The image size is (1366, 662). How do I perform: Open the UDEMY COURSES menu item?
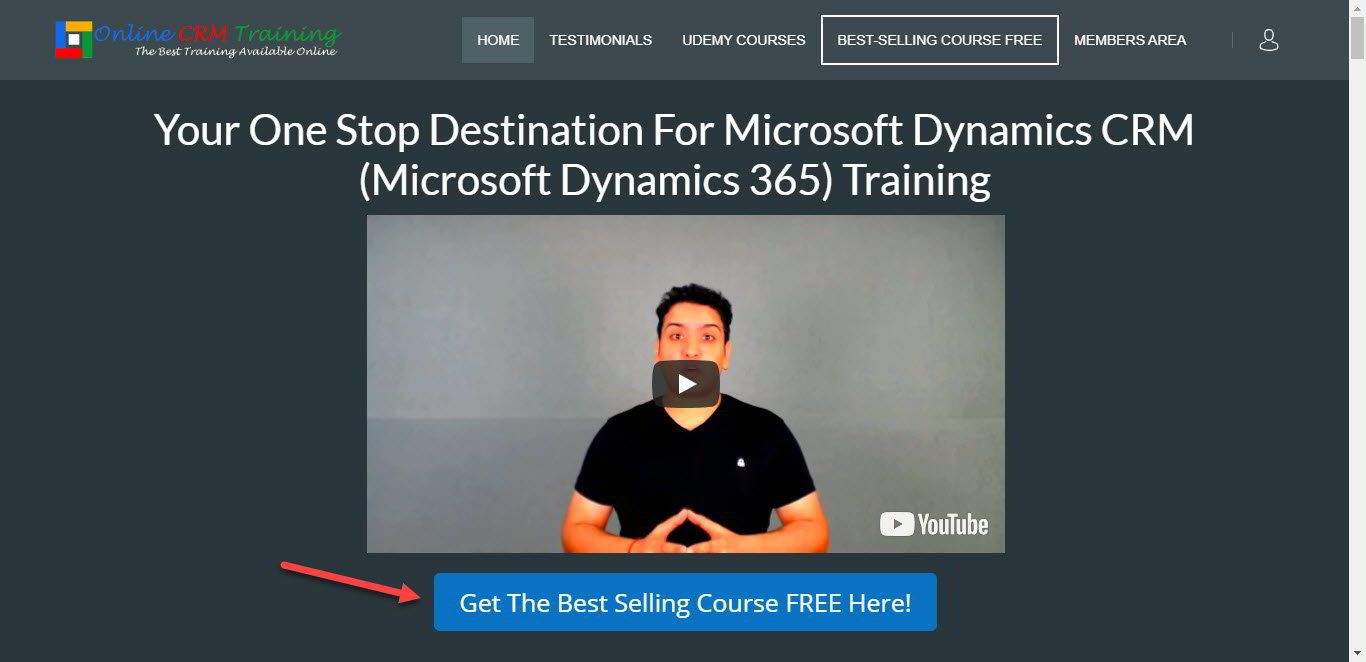tap(744, 40)
